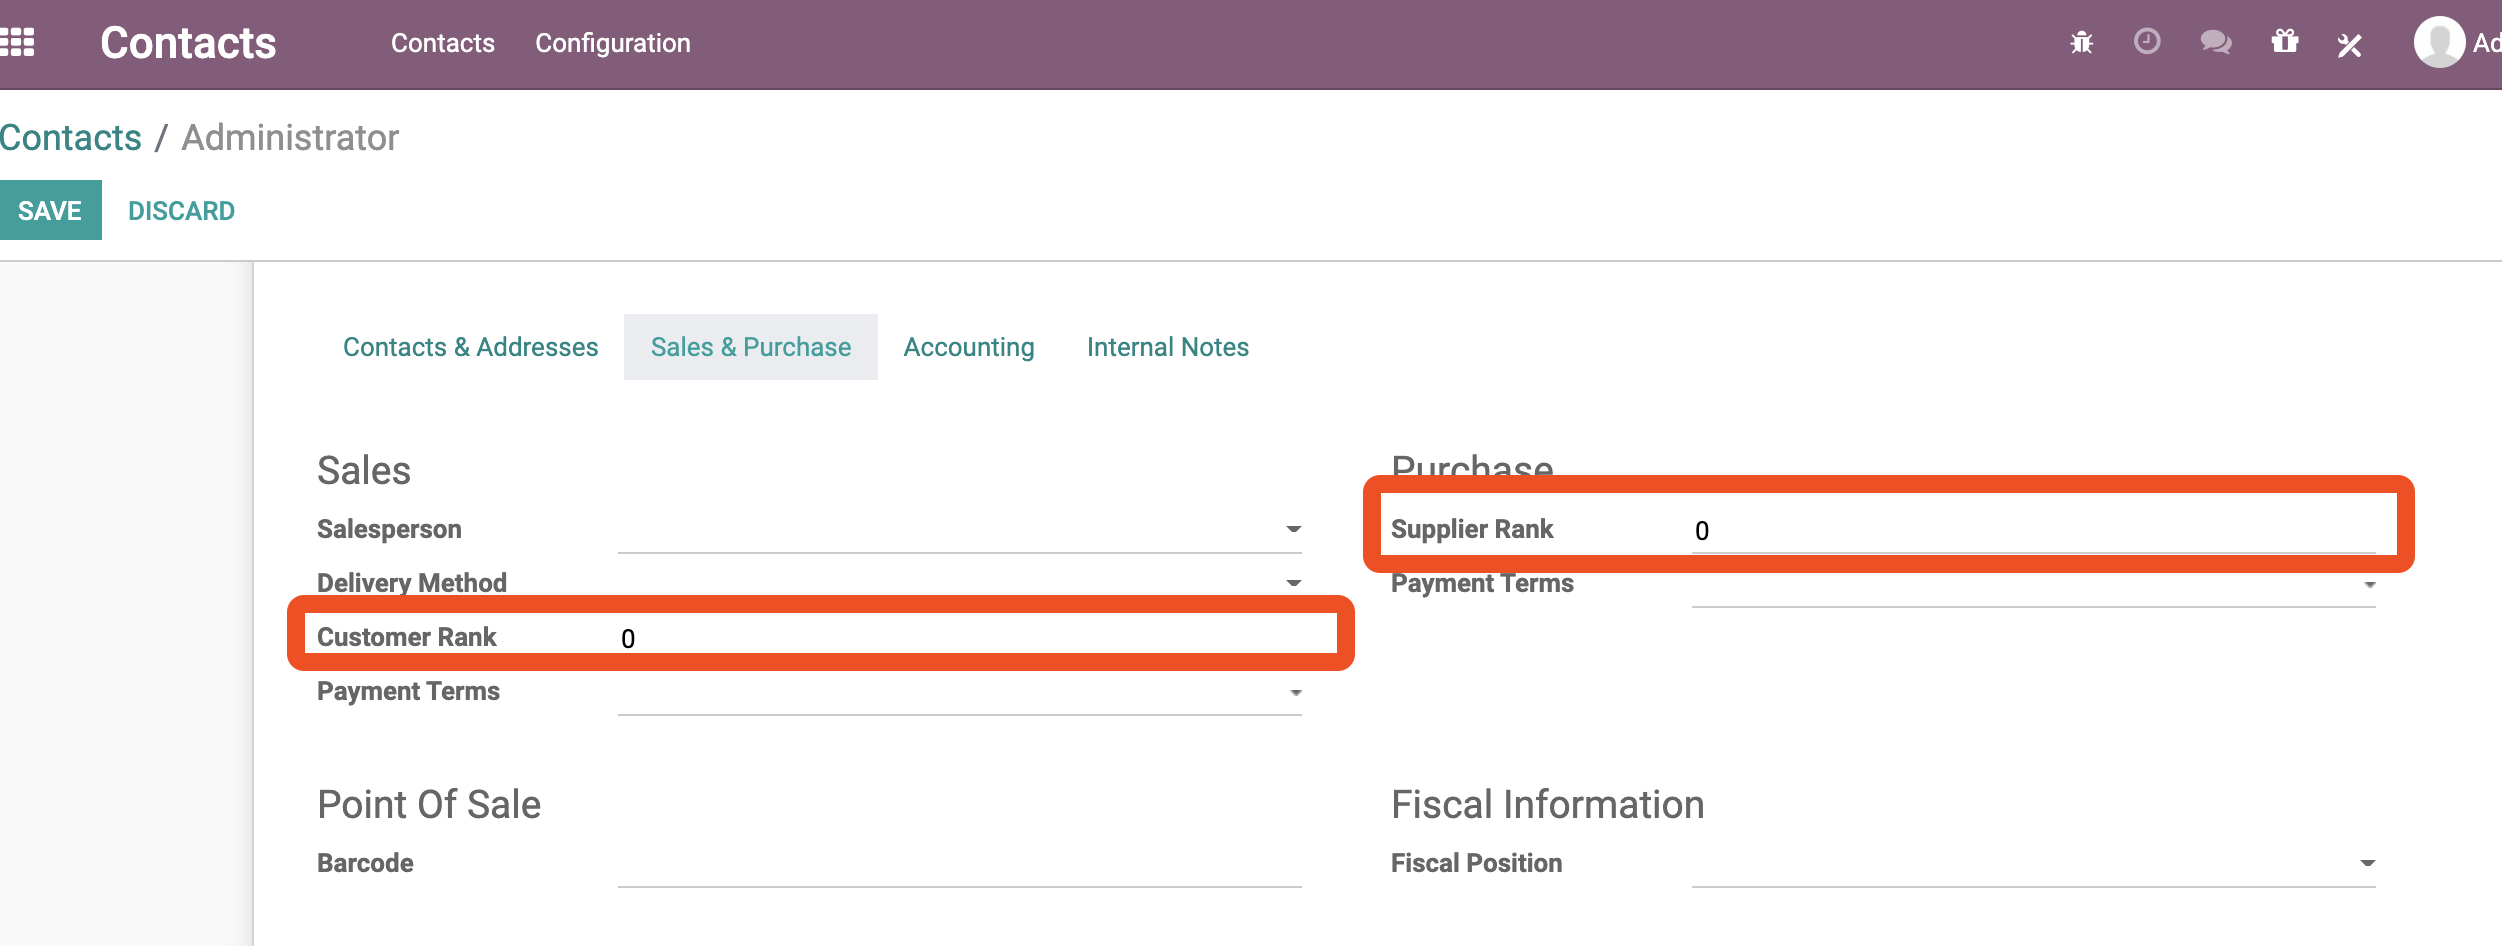This screenshot has width=2502, height=946.
Task: Expand the Salesperson dropdown
Action: pyautogui.click(x=959, y=530)
